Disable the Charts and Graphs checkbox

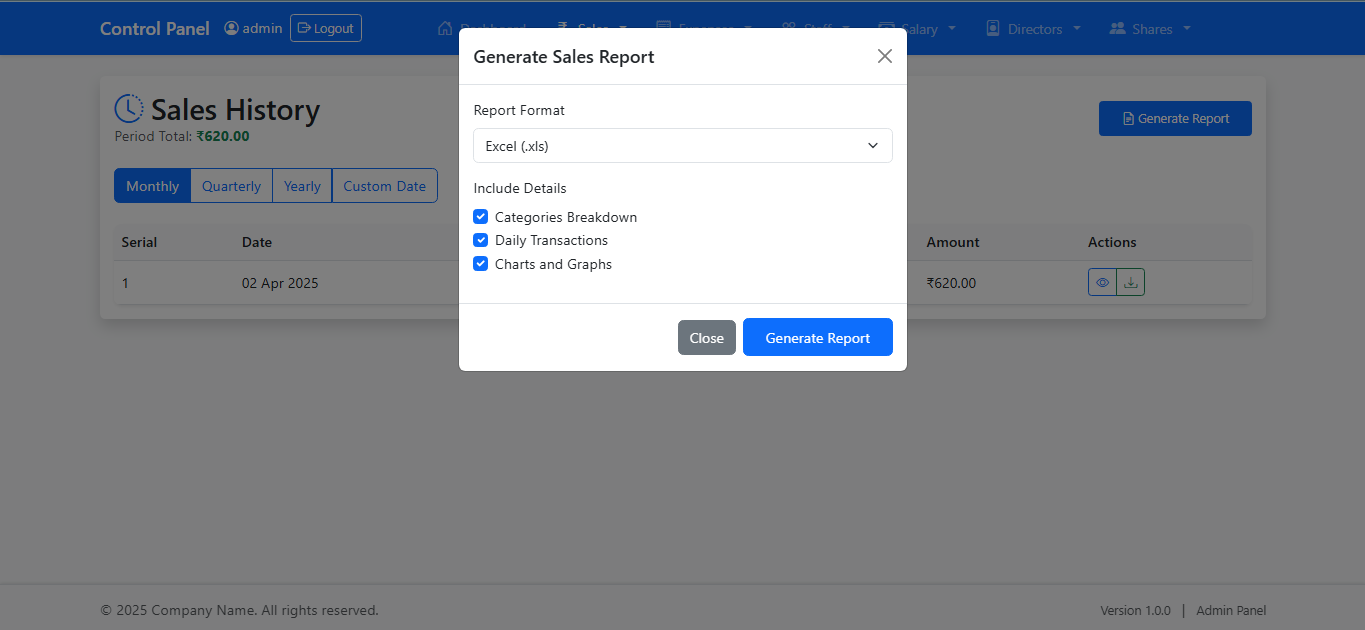tap(481, 264)
